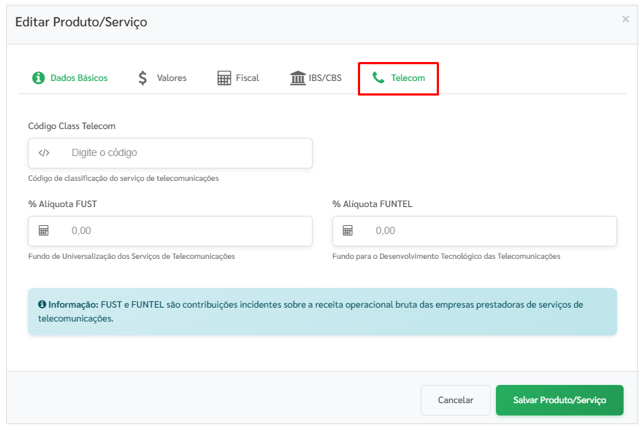Click into the % Alíquota FUNTEL field
Screen dimensions: 643x430
(490, 231)
